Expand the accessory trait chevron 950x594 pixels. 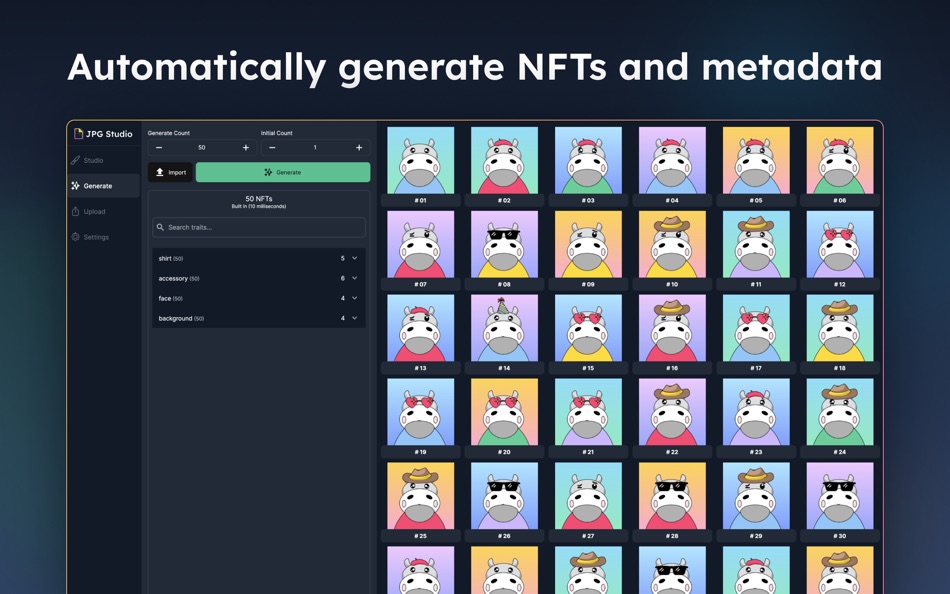coord(354,278)
